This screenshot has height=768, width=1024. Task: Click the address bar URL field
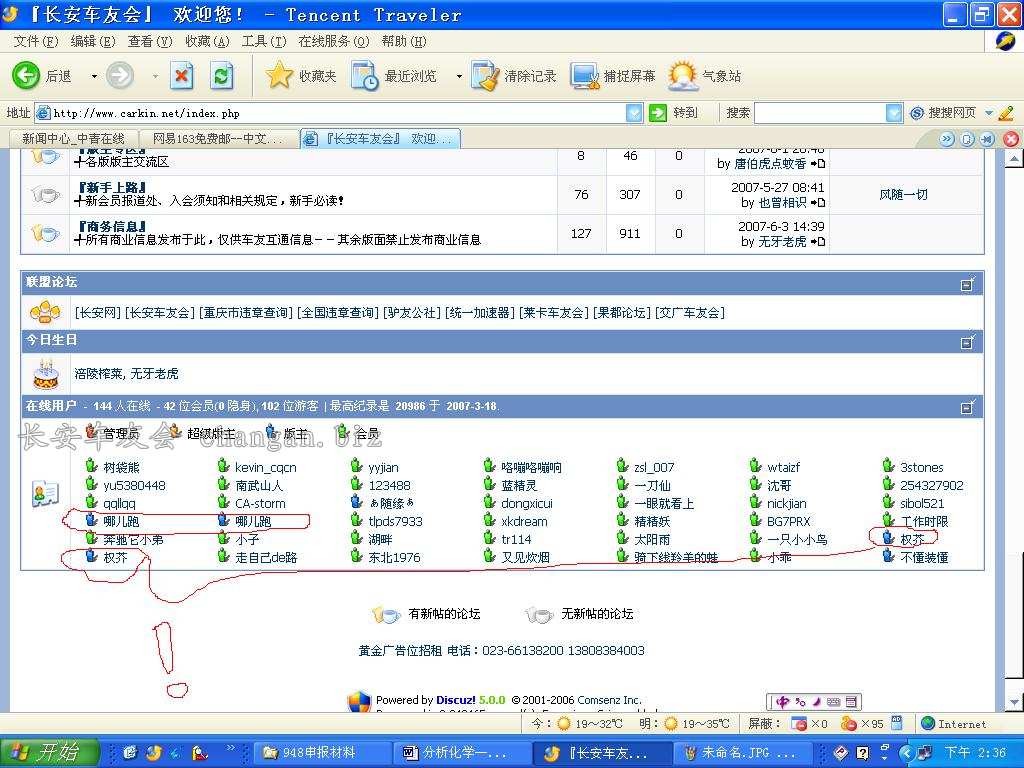pos(330,113)
